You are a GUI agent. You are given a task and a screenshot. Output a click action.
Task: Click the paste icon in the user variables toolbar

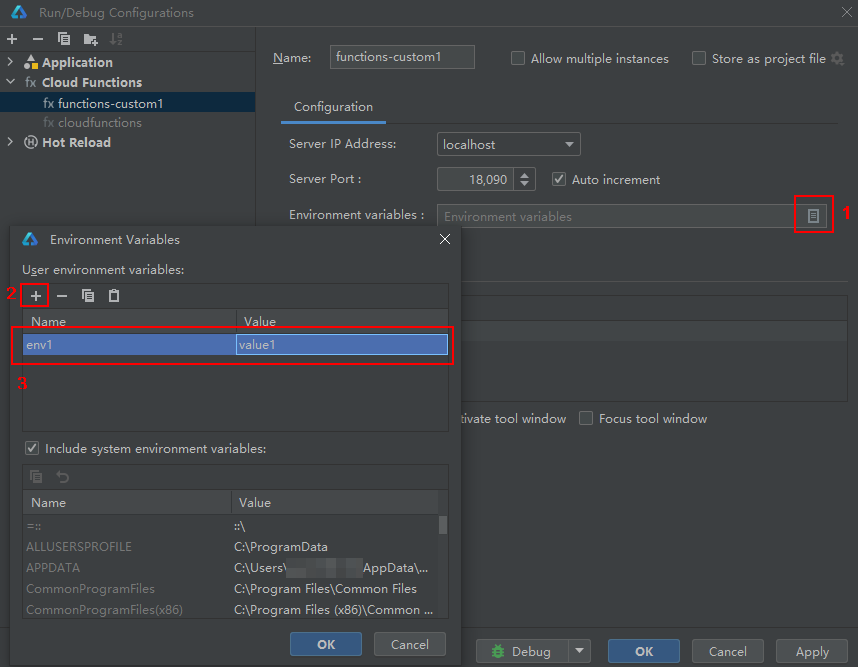114,296
